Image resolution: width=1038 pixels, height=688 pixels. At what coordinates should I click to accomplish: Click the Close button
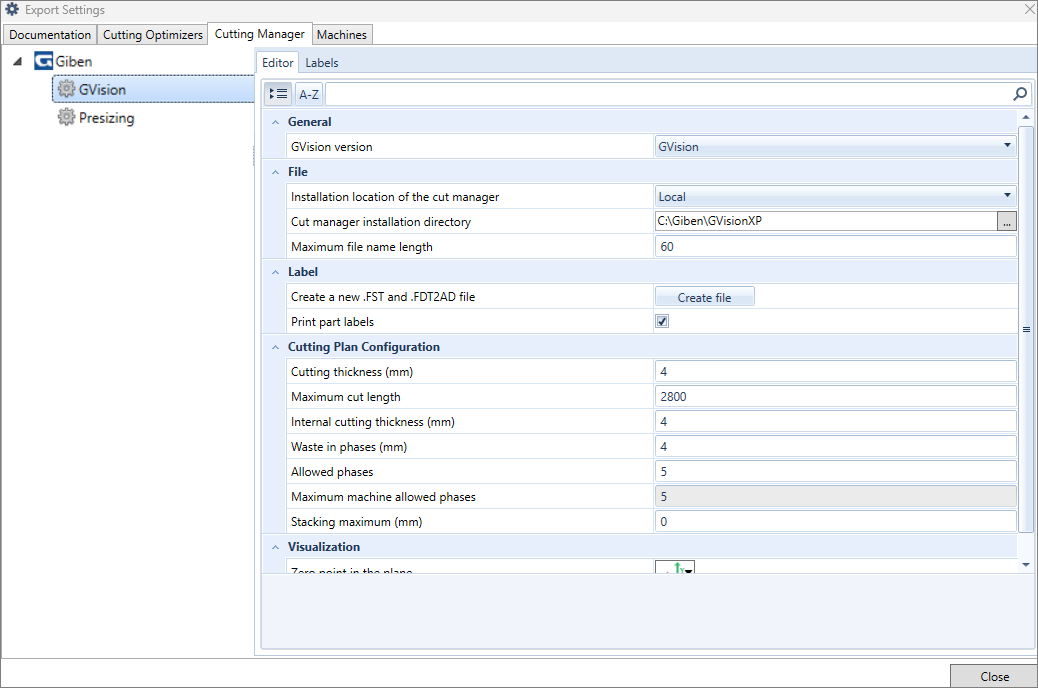pyautogui.click(x=994, y=676)
